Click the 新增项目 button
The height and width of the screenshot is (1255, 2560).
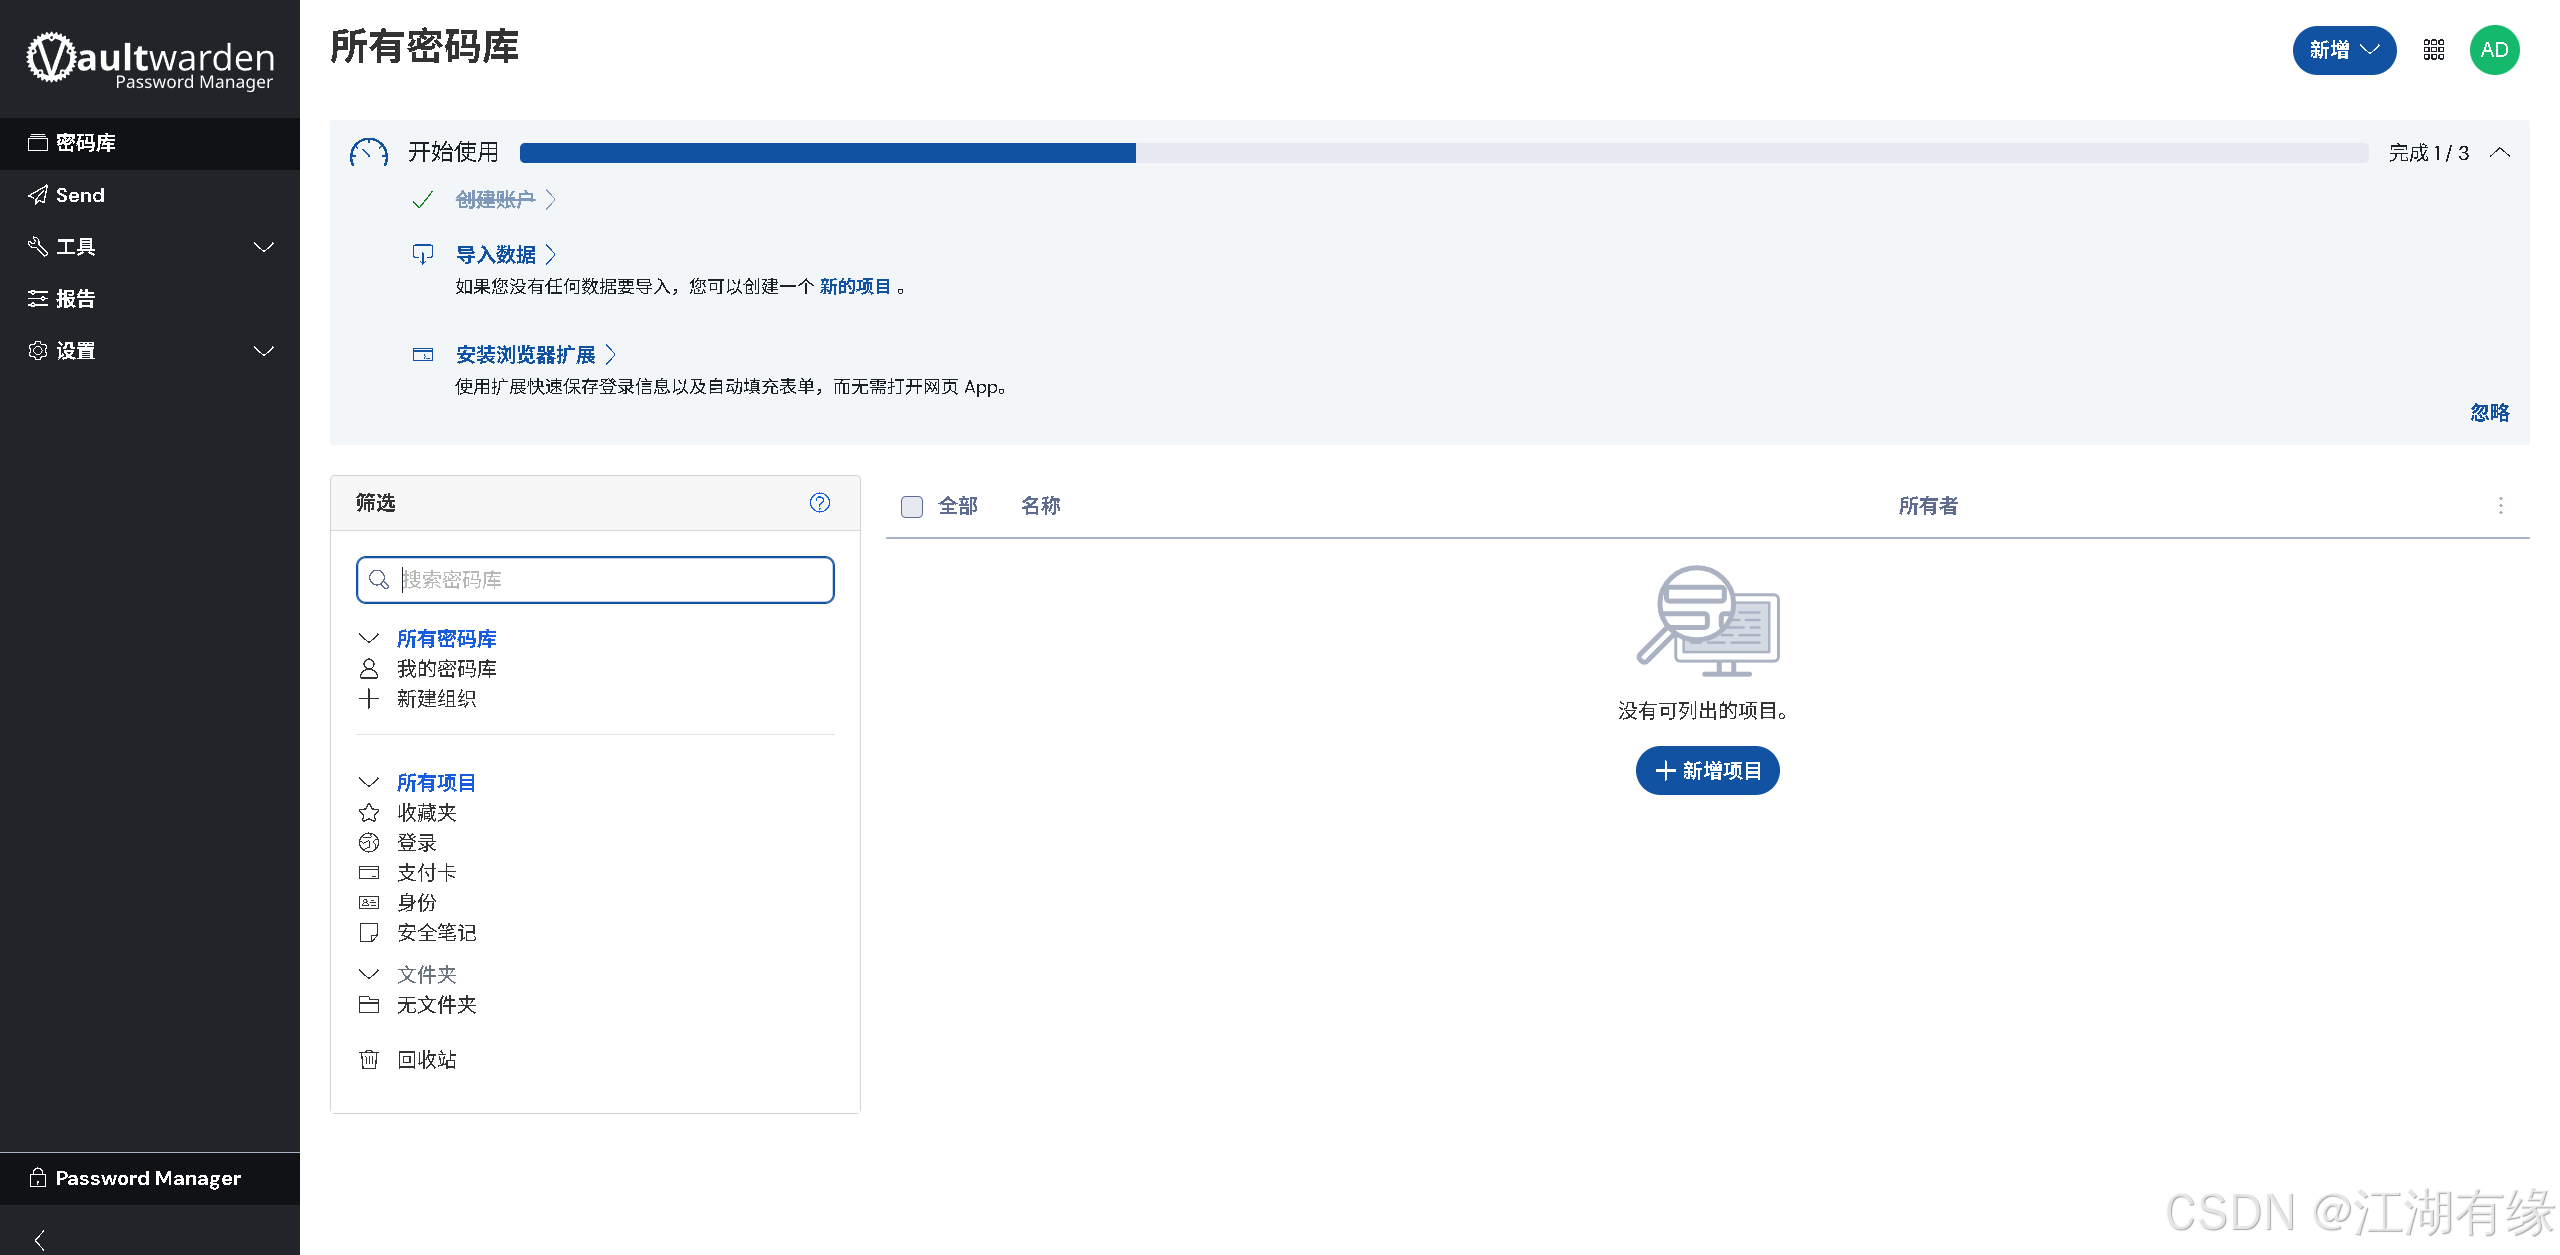1707,771
